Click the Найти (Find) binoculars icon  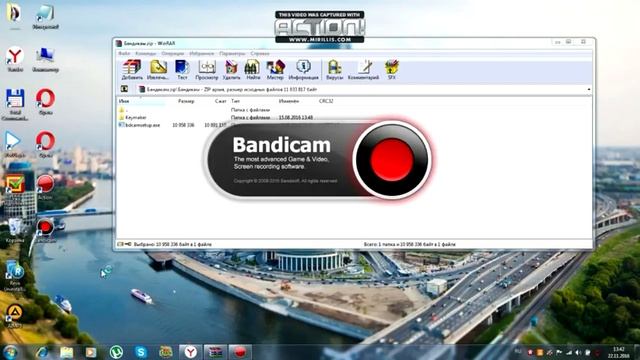[253, 69]
